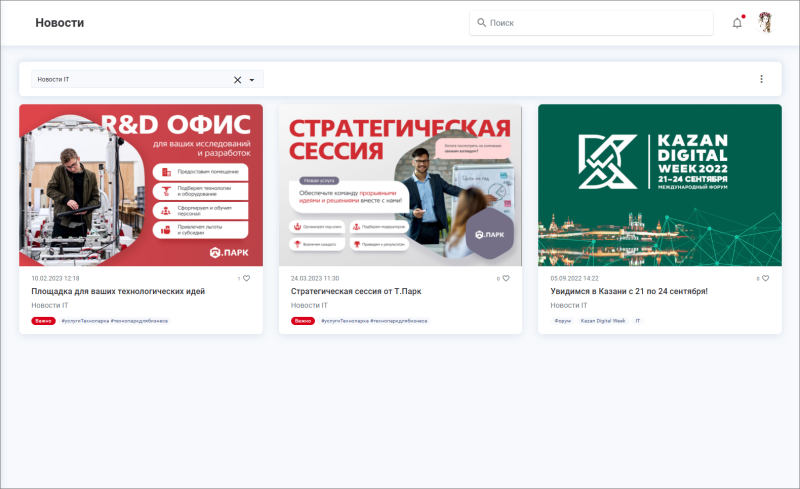Click the search magnifier icon

click(481, 22)
